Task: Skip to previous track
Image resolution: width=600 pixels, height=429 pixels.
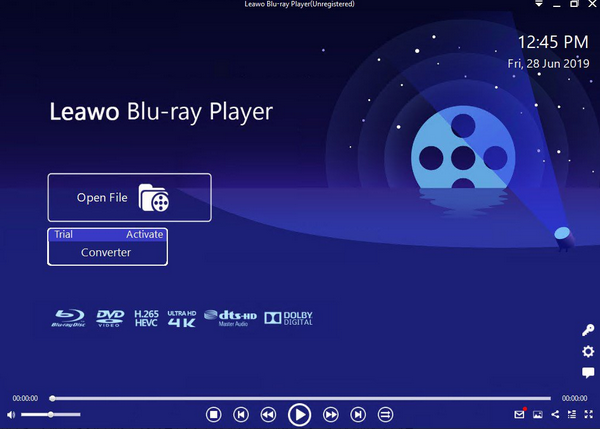Action: (241, 414)
